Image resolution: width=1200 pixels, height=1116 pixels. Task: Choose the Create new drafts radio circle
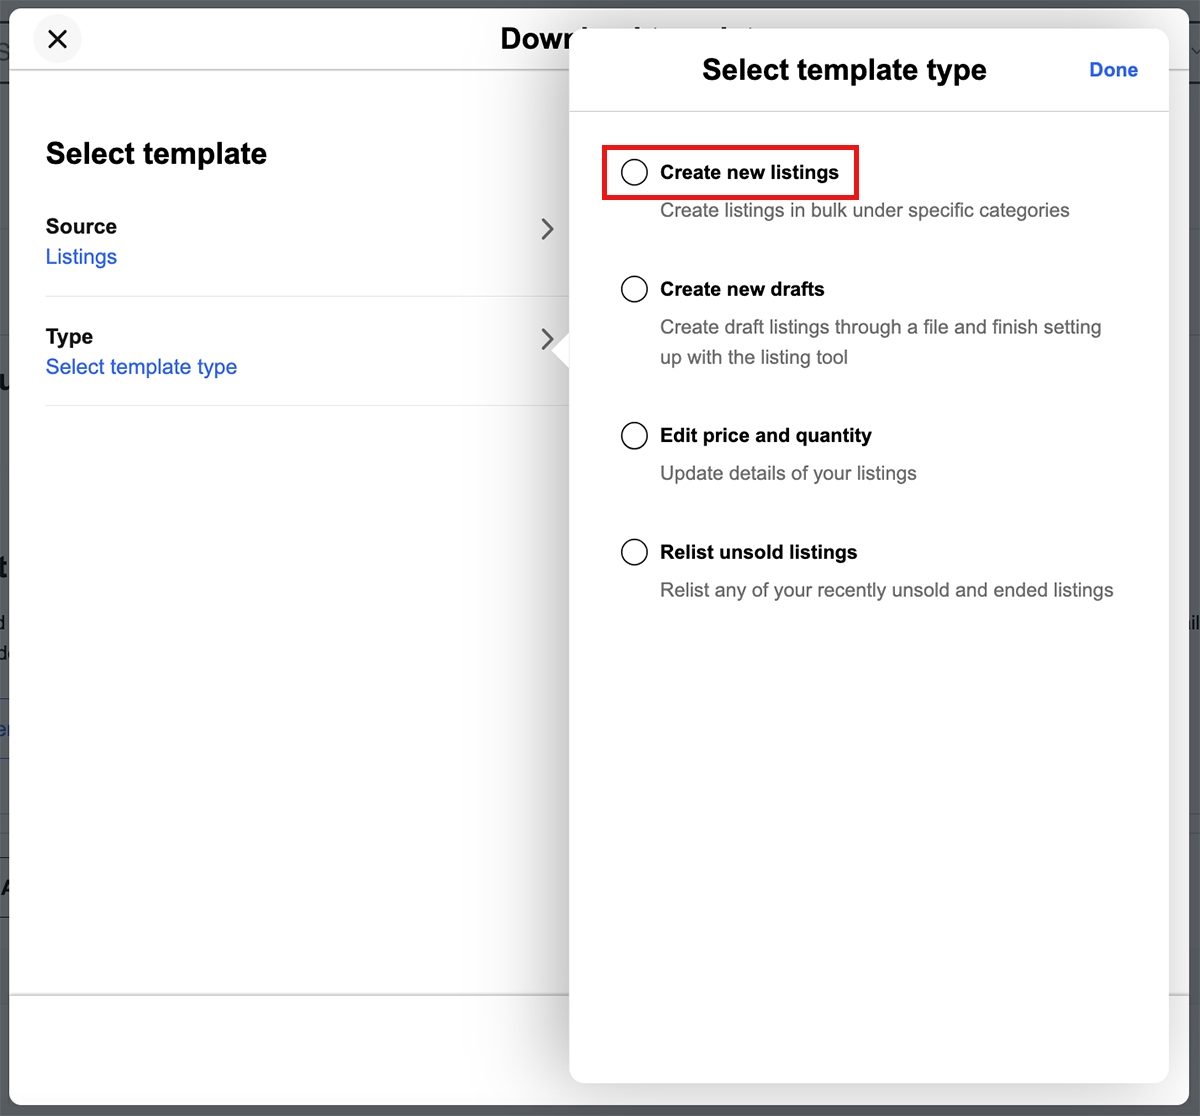tap(634, 289)
